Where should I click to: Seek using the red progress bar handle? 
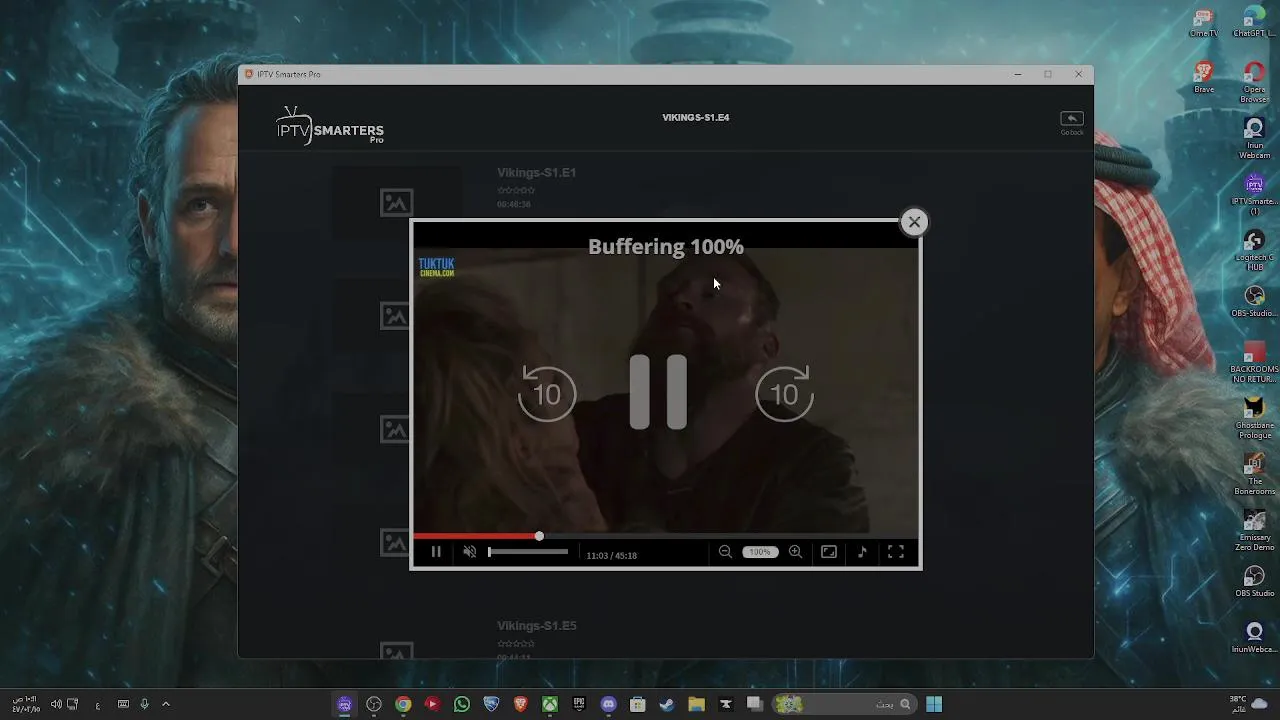click(x=539, y=537)
